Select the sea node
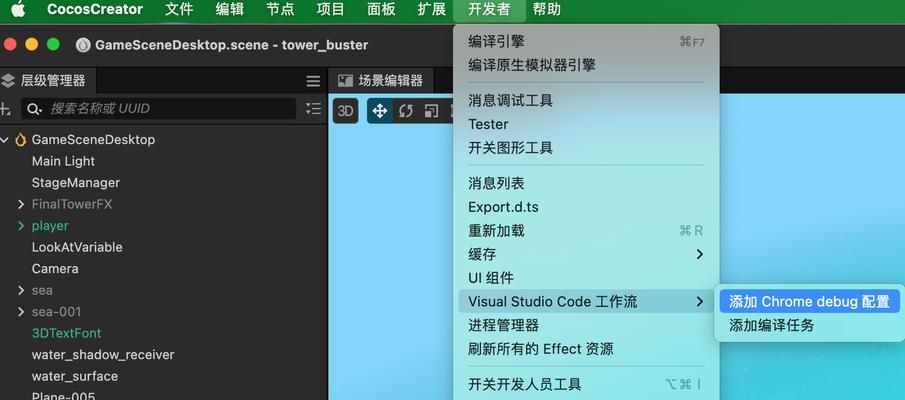This screenshot has width=905, height=400. 42,290
